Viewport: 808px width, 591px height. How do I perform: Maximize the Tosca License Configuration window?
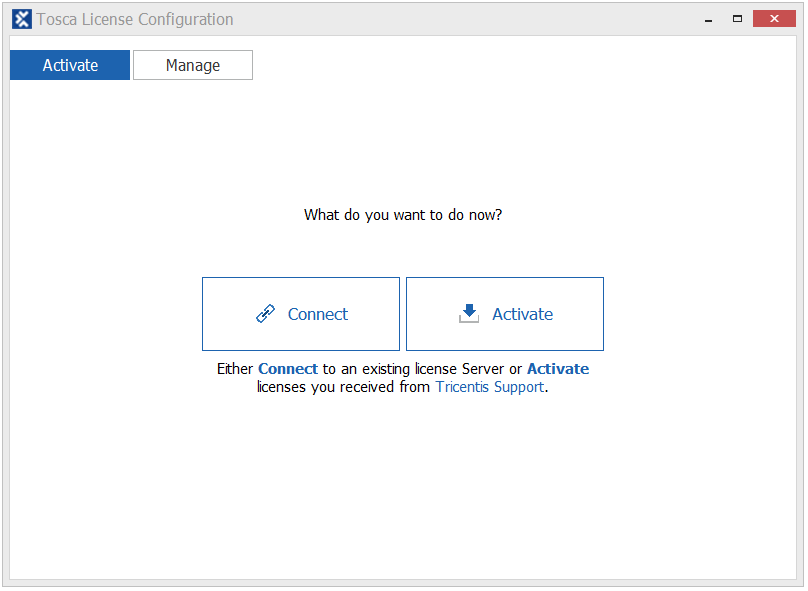(737, 19)
